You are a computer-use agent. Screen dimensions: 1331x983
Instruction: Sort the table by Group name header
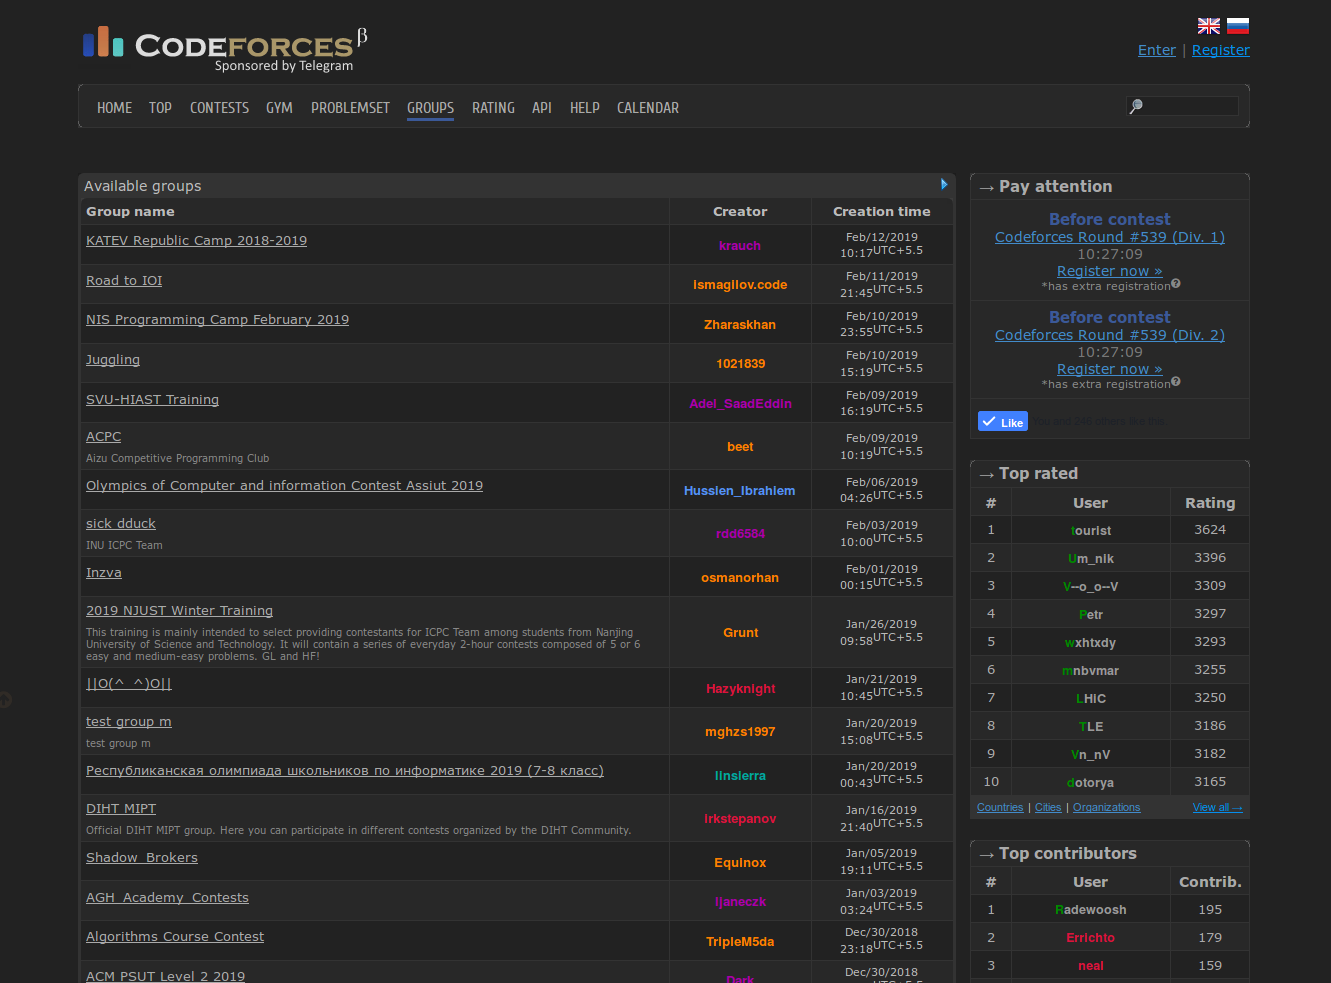[130, 211]
